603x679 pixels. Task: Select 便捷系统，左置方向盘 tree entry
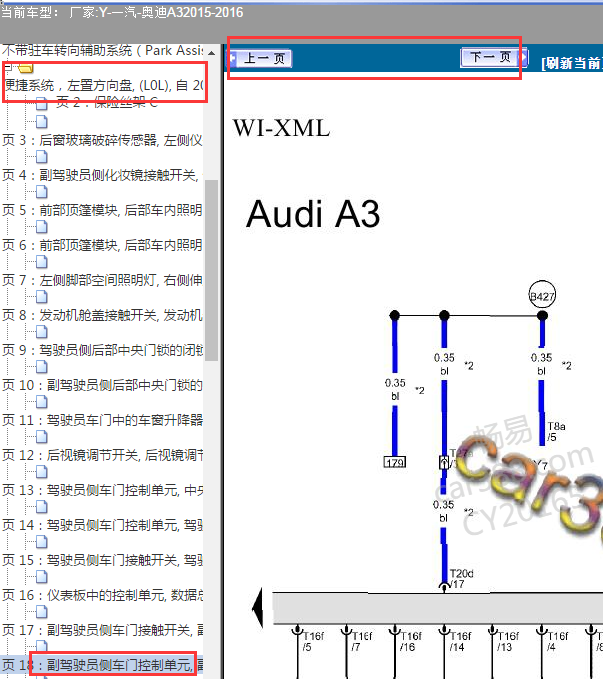click(x=104, y=85)
